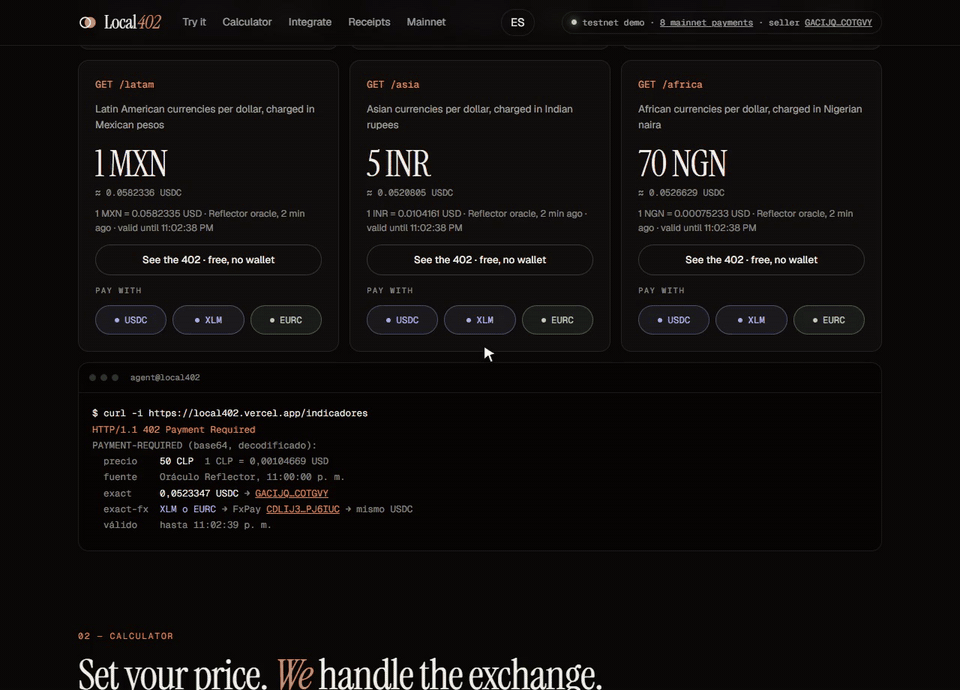Viewport: 960px width, 690px height.
Task: Pay with USDC on the /africa card
Action: (x=673, y=320)
